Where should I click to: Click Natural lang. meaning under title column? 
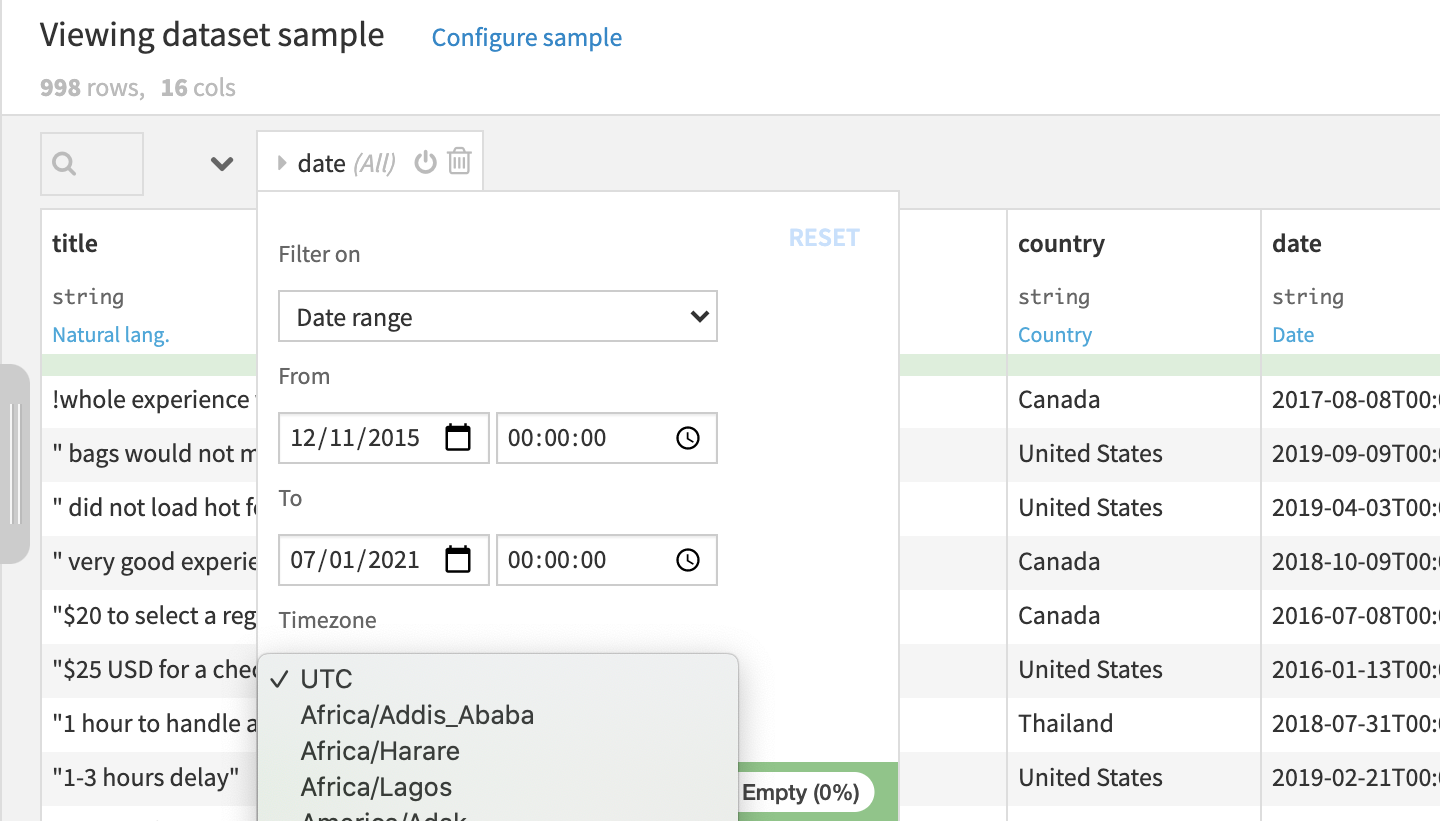click(x=111, y=335)
